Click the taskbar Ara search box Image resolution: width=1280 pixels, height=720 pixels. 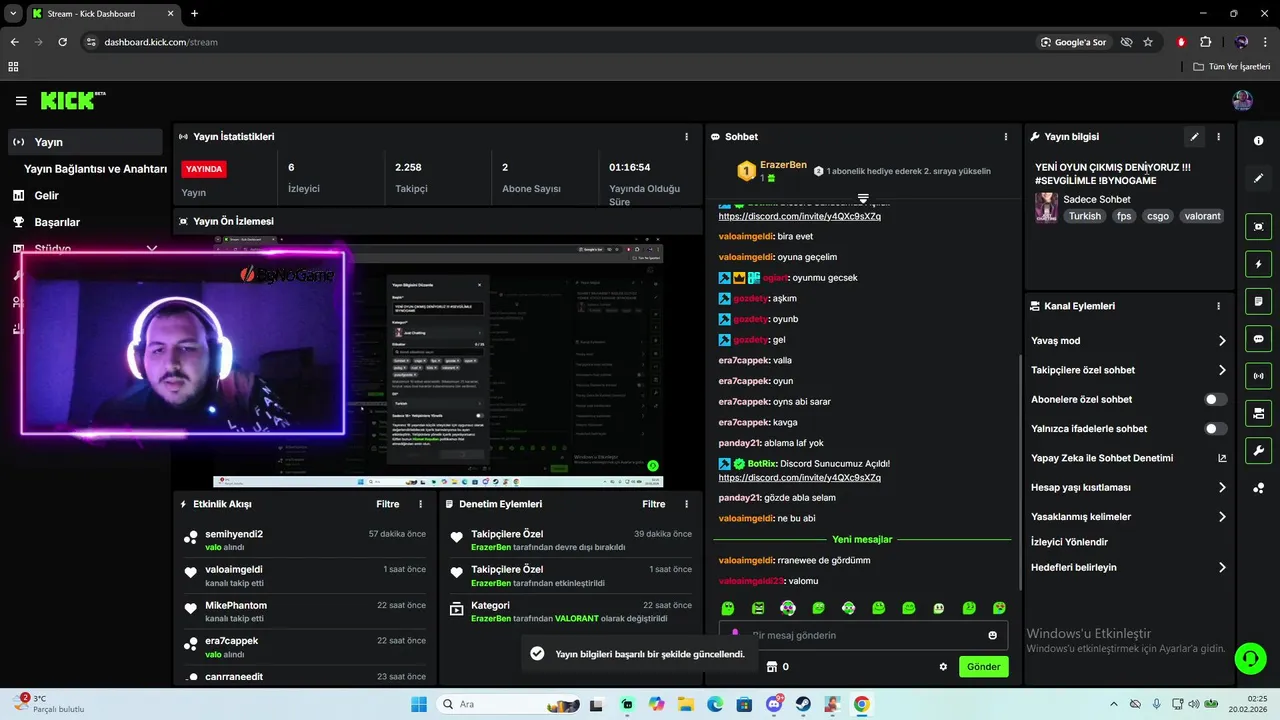click(506, 704)
